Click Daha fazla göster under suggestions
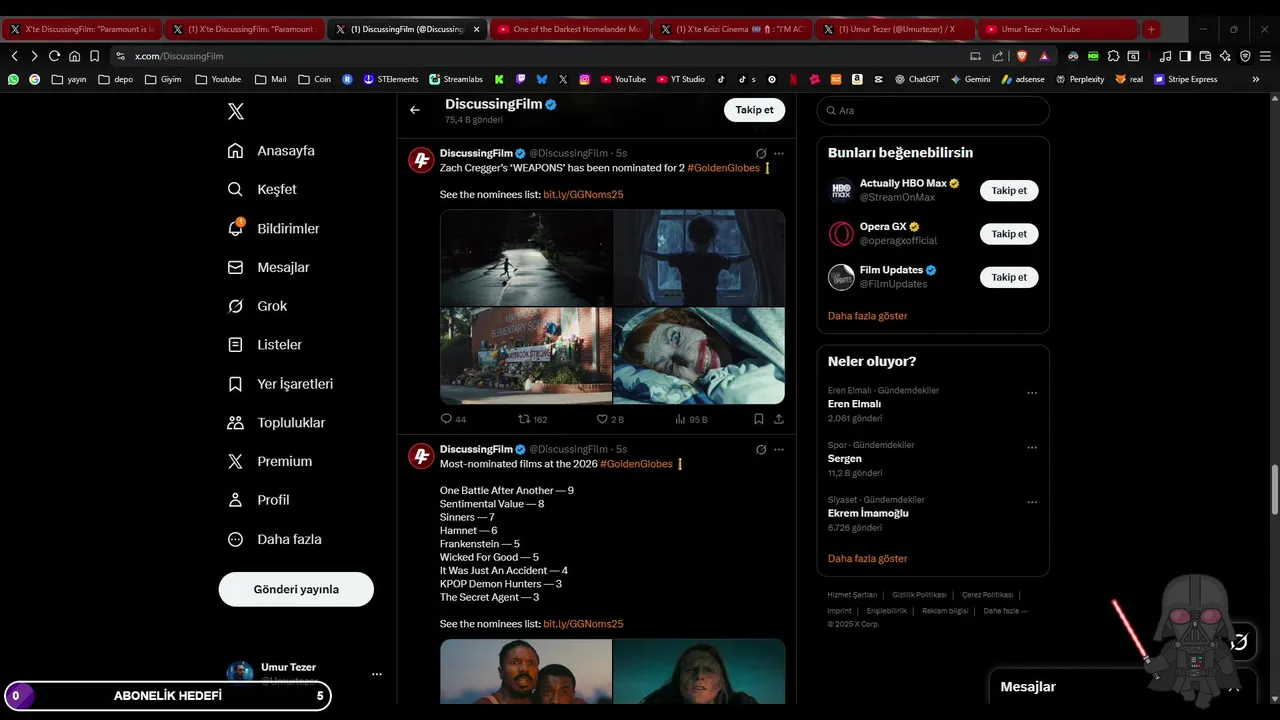 pyautogui.click(x=867, y=316)
